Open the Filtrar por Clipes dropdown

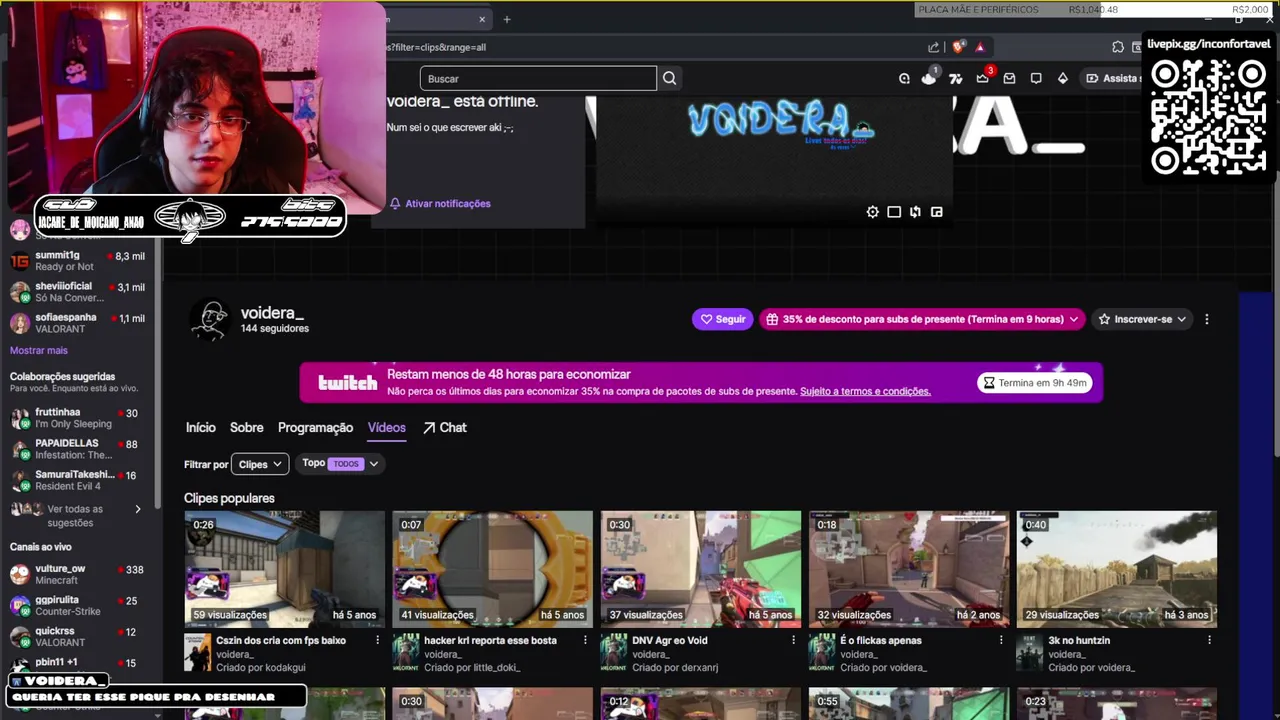click(260, 464)
